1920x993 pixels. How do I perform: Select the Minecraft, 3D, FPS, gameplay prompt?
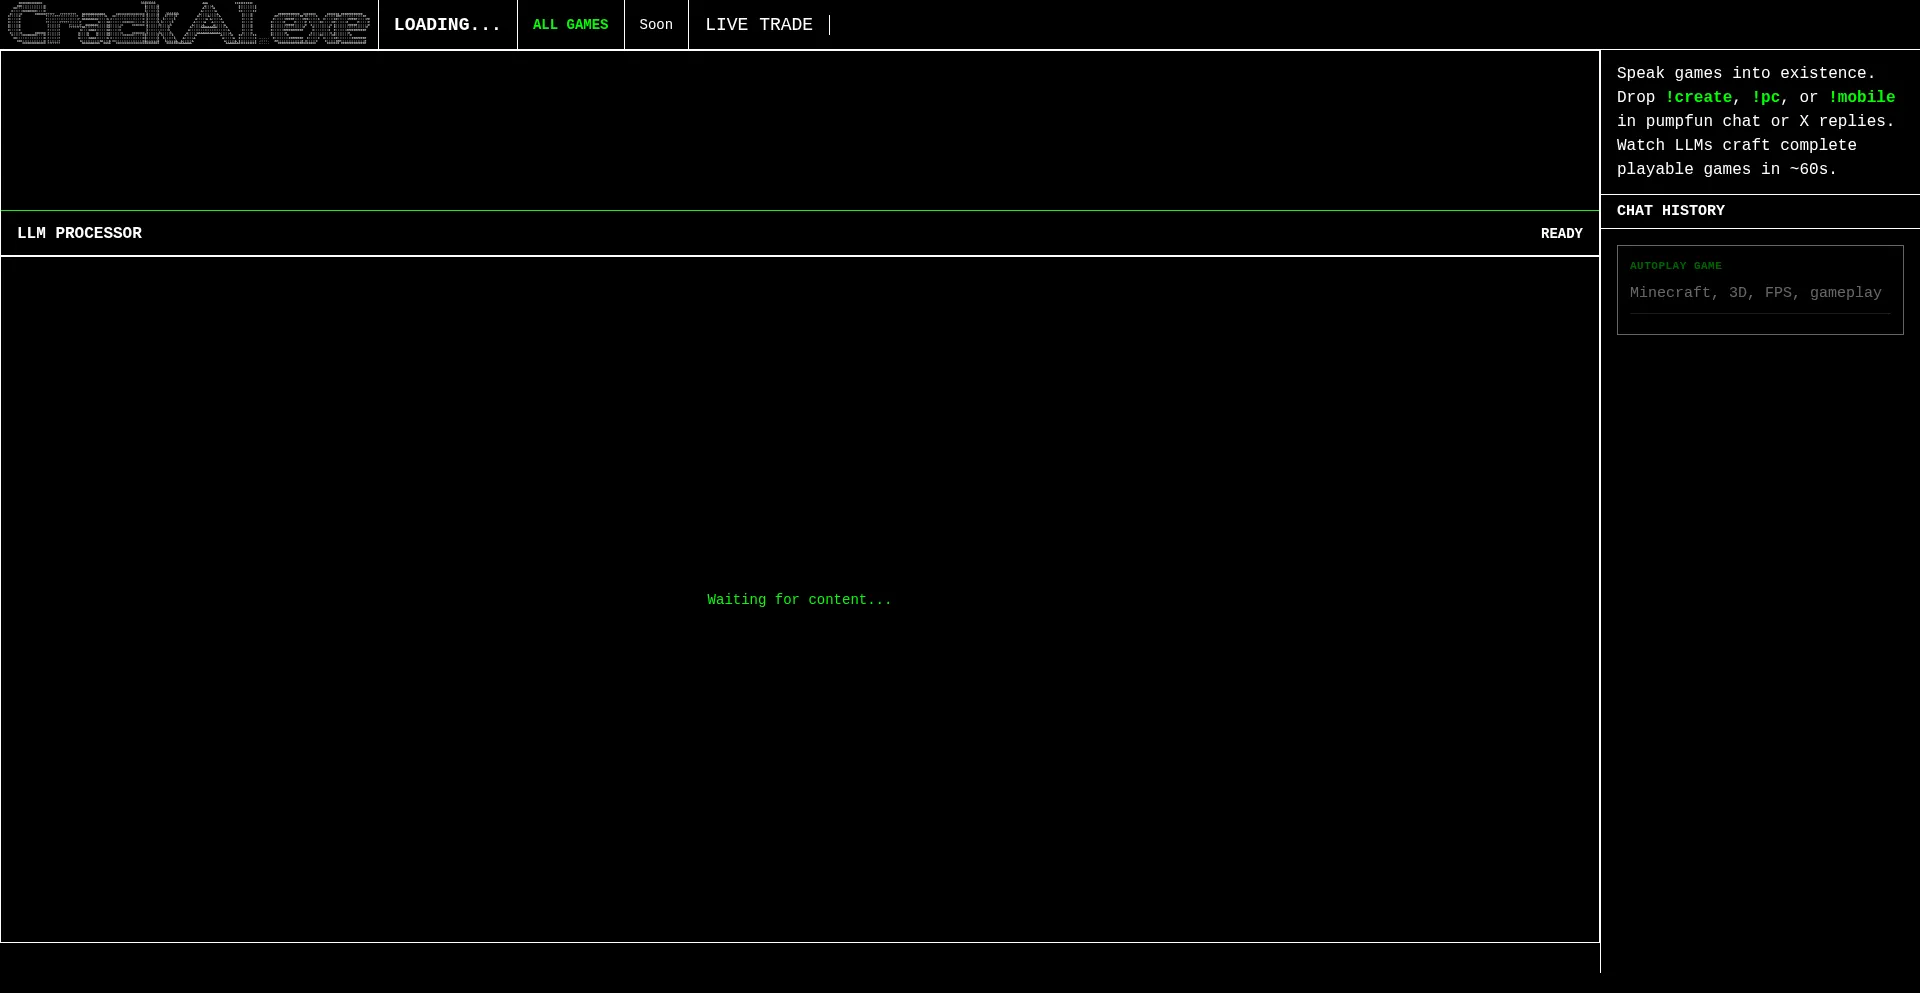point(1755,293)
